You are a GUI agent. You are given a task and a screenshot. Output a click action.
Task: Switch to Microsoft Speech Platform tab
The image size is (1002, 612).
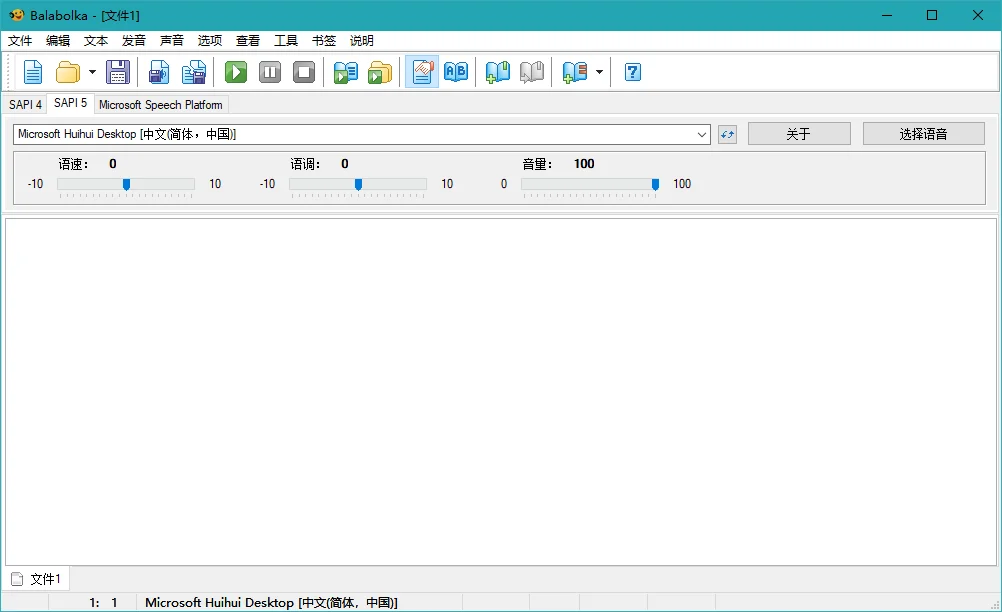(161, 105)
